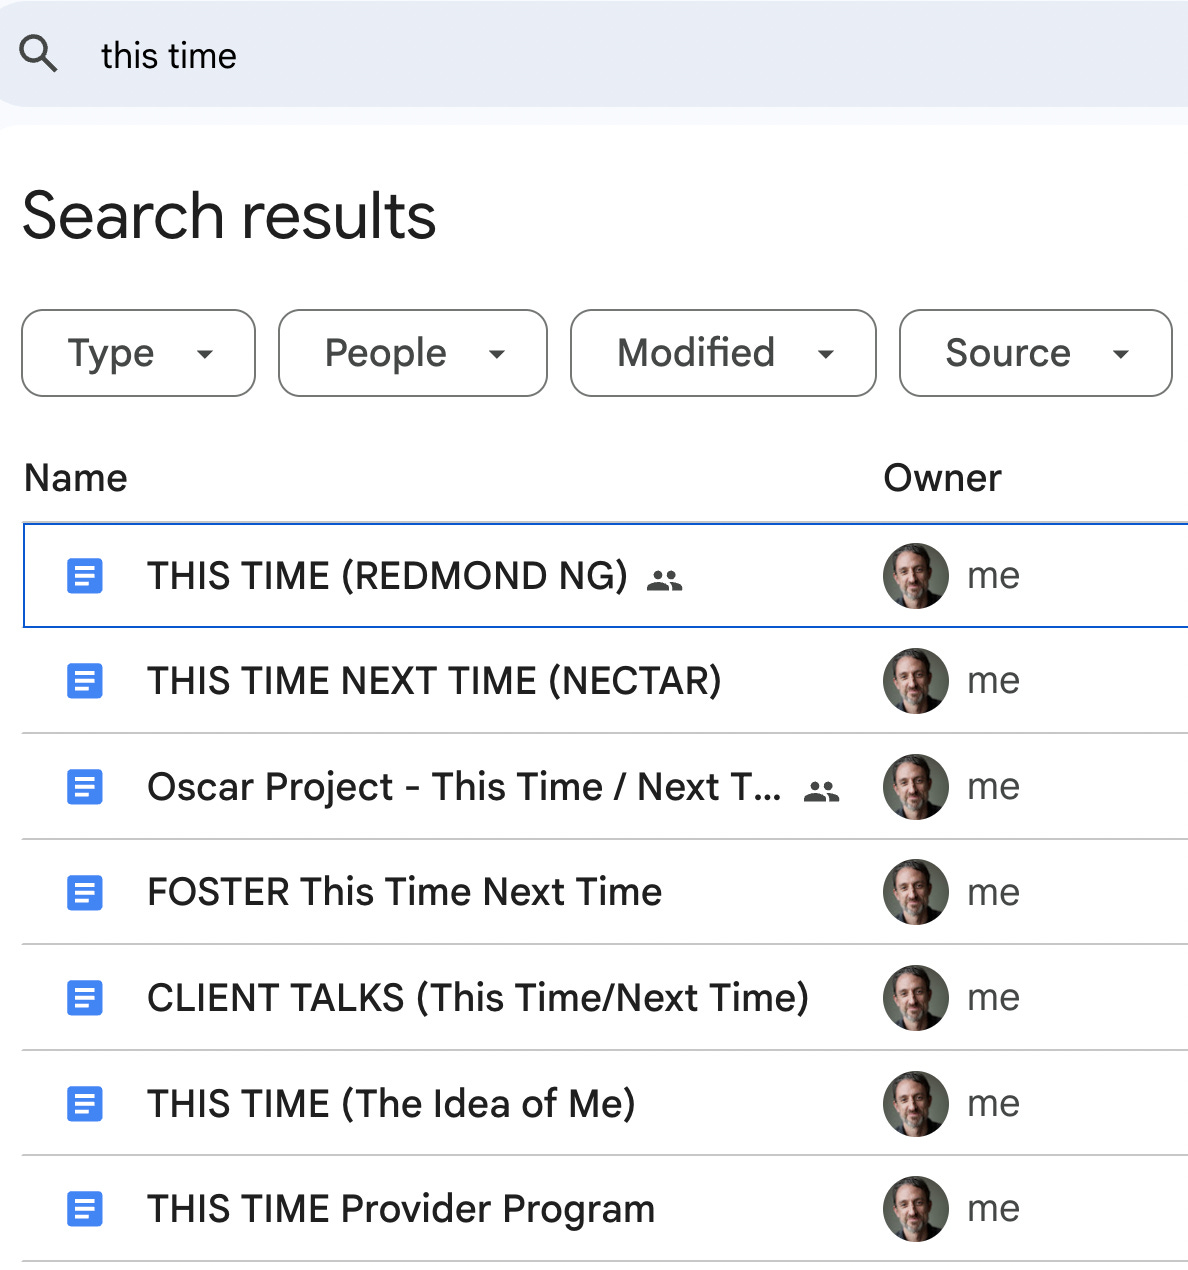Click owner "me" text in THIS TIME Provider Program row
Image resolution: width=1188 pixels, height=1270 pixels.
tap(994, 1210)
